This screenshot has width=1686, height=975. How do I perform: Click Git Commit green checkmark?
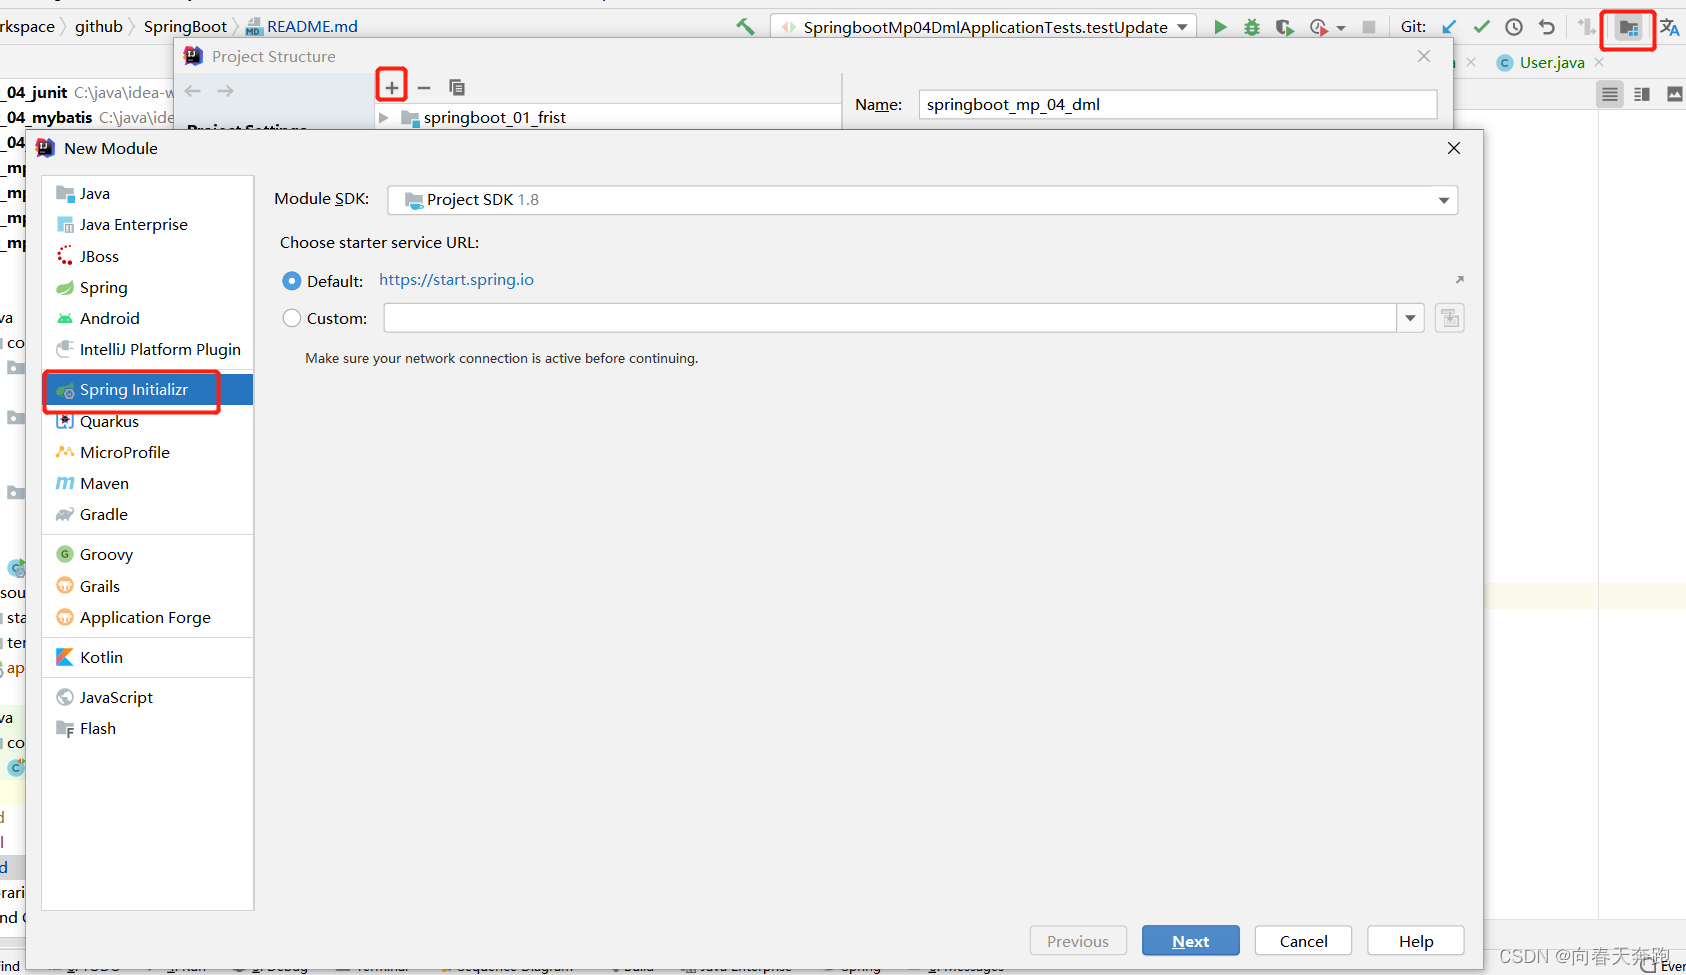(x=1482, y=27)
